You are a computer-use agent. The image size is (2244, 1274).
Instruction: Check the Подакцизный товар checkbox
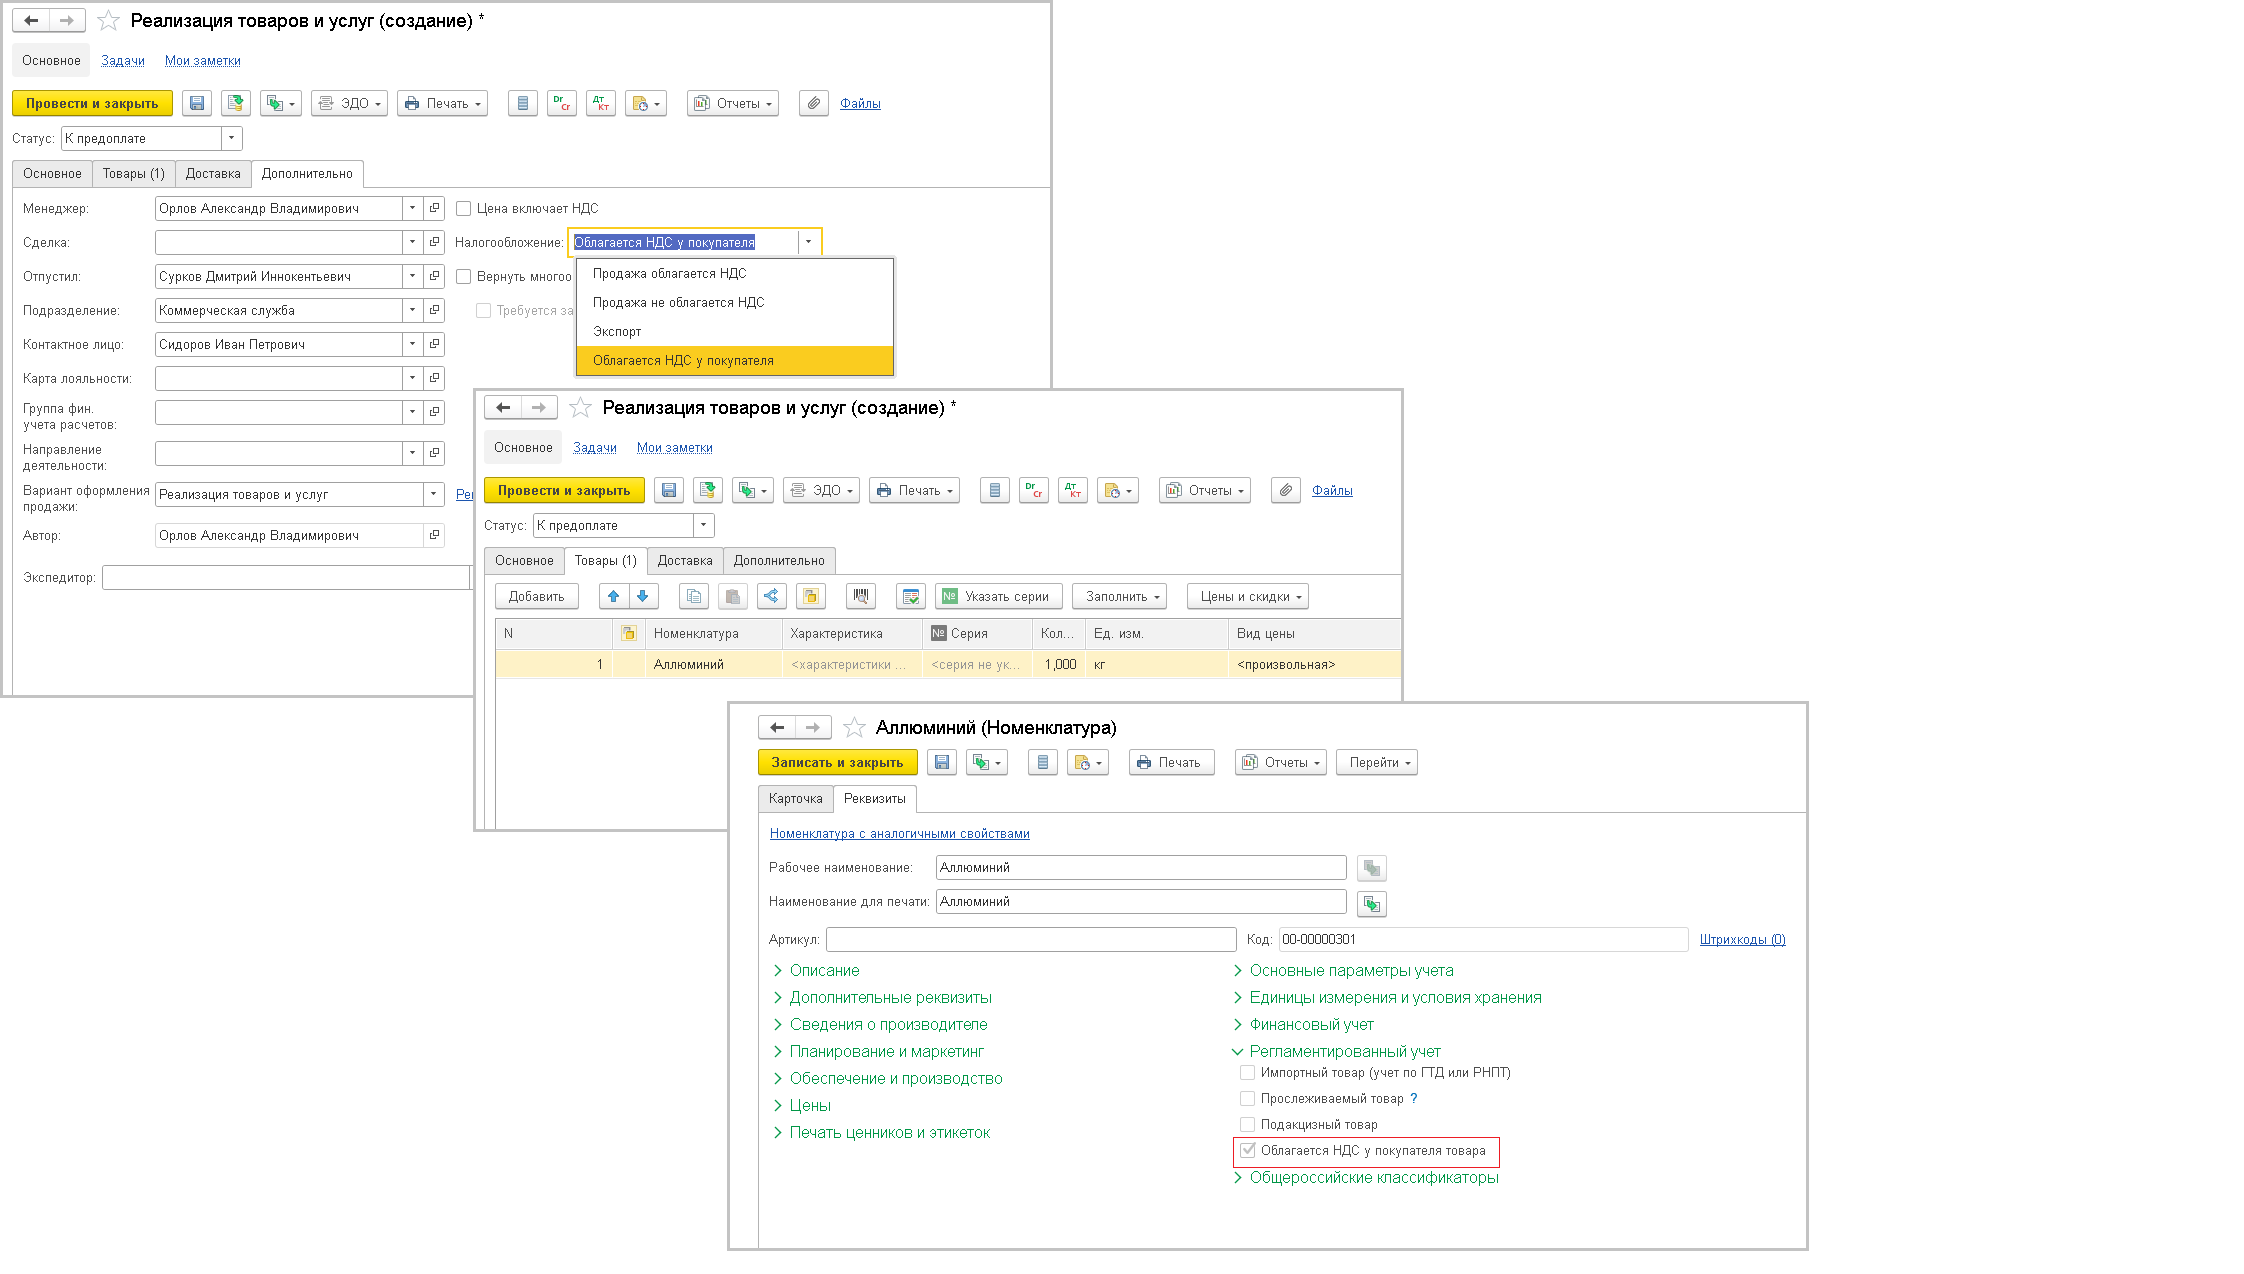[x=1247, y=1125]
